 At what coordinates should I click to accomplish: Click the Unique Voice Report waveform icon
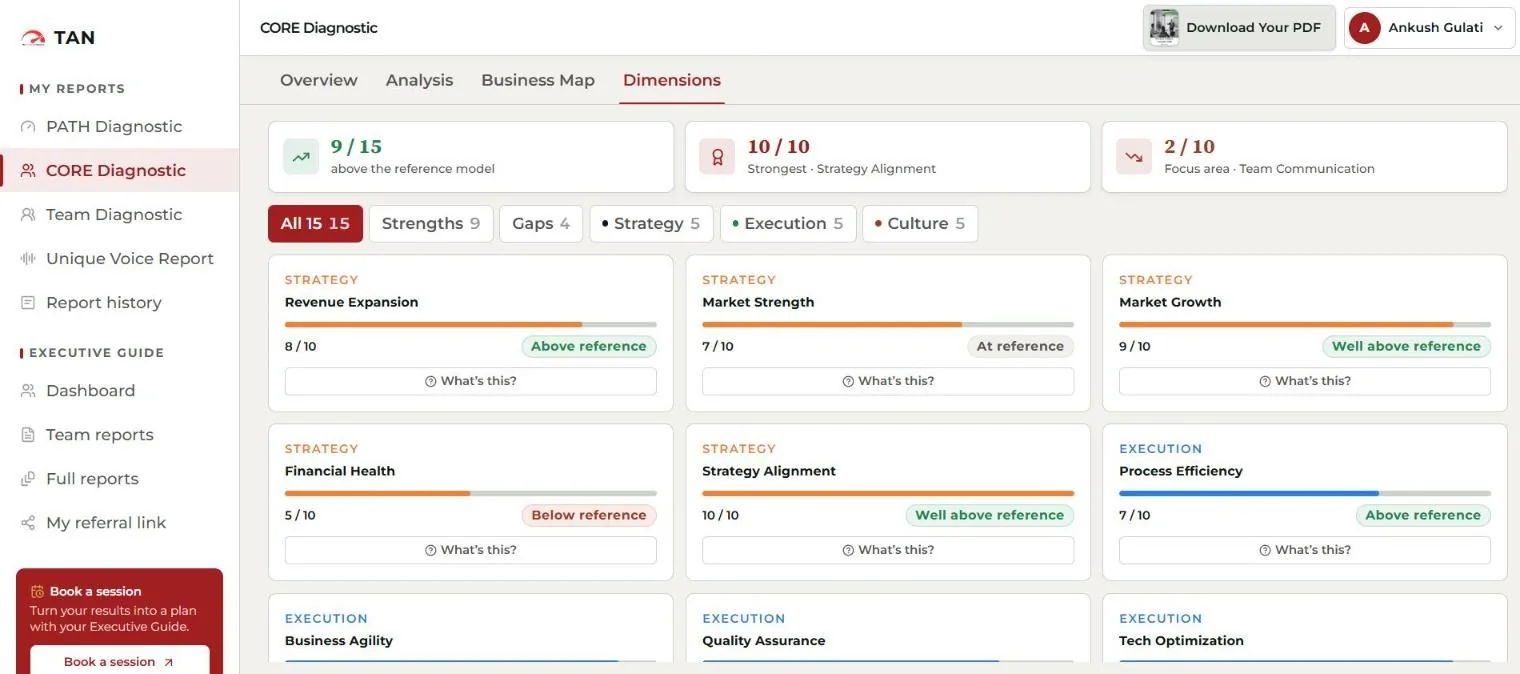28,259
